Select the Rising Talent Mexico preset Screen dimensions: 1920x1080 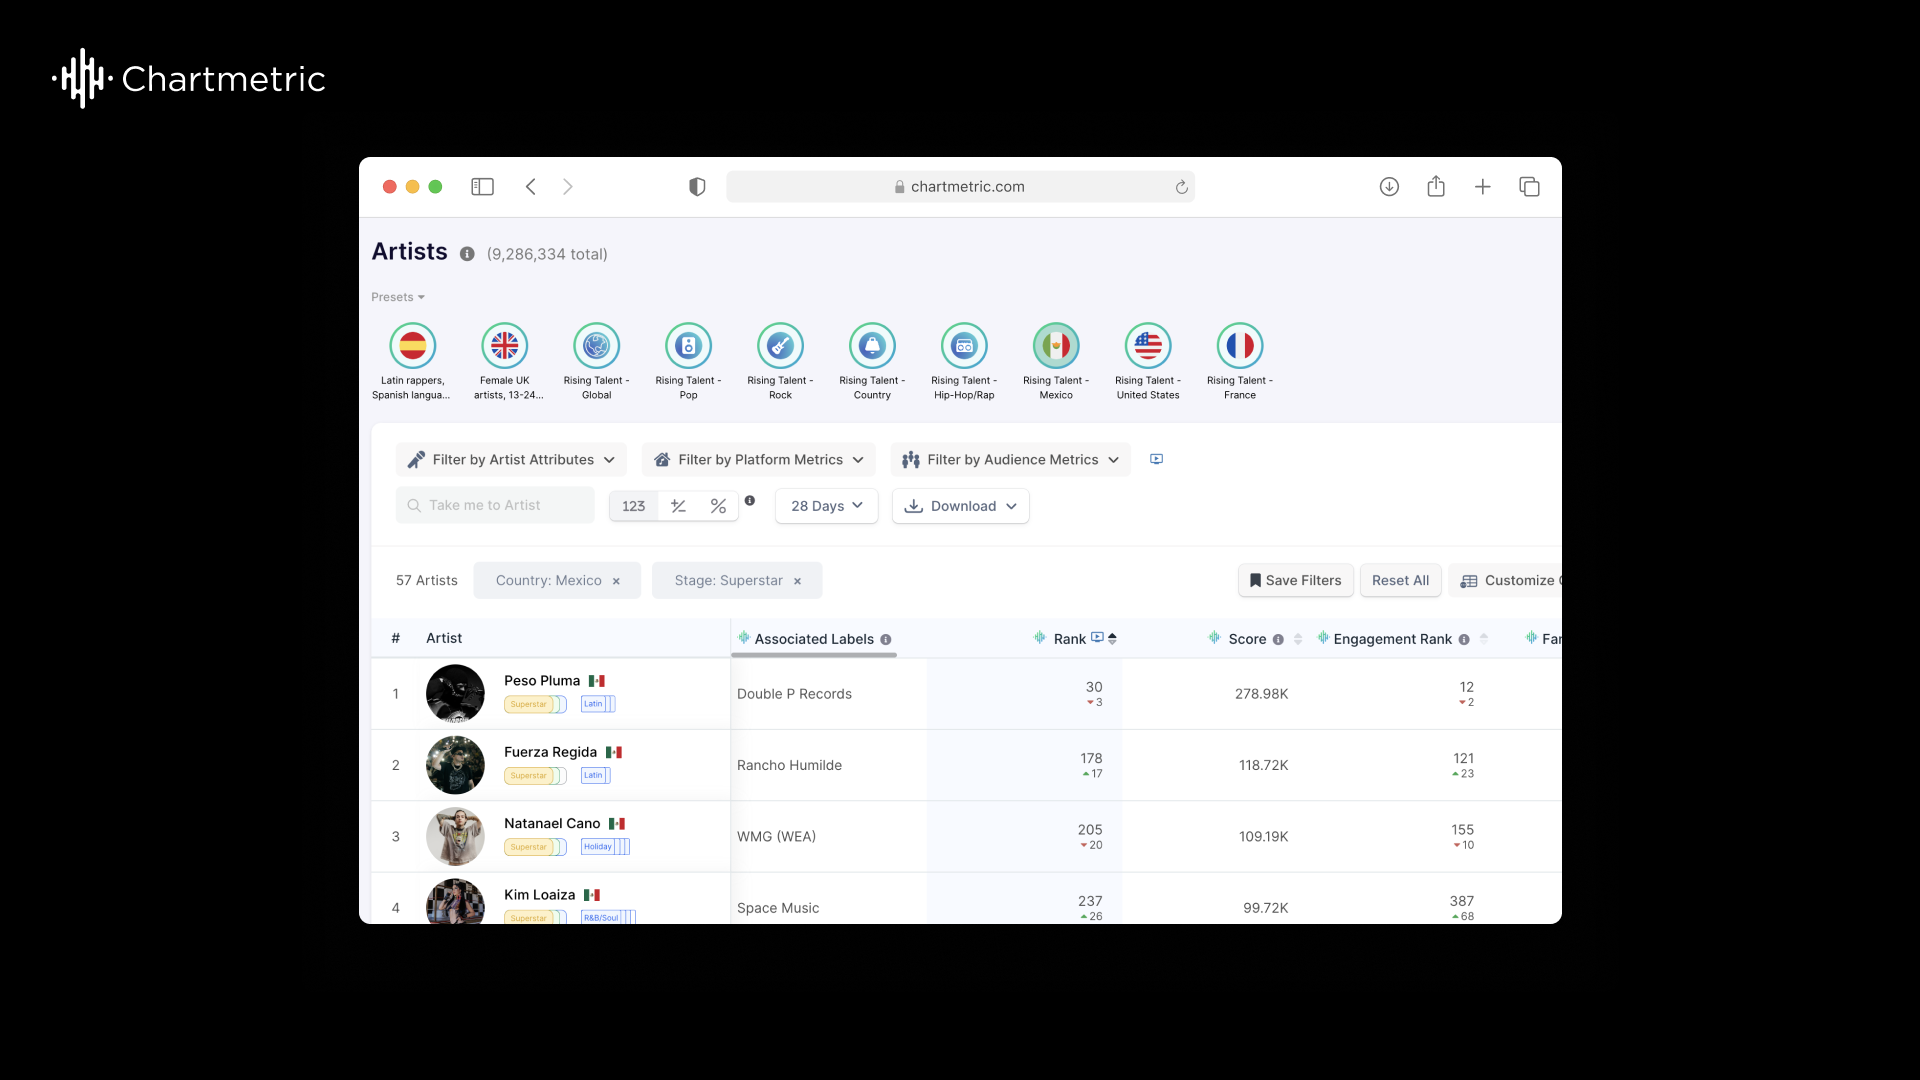(x=1056, y=361)
